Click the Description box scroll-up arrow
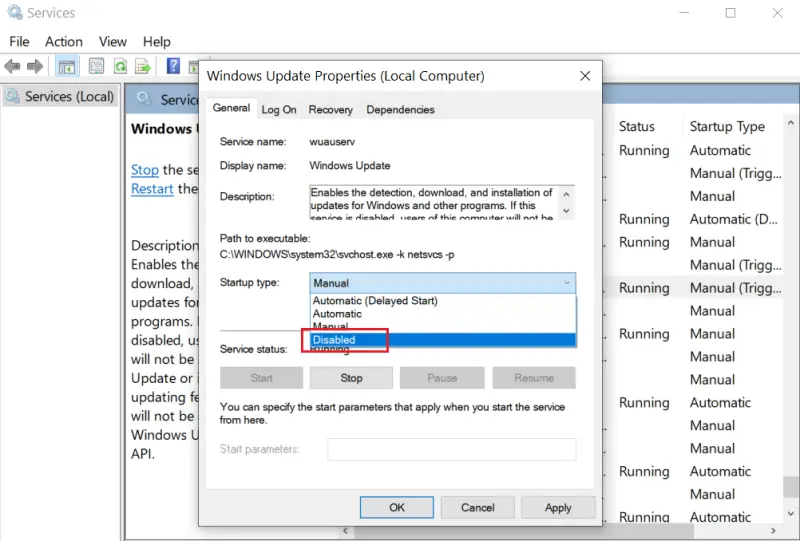This screenshot has width=800, height=541. point(566,194)
